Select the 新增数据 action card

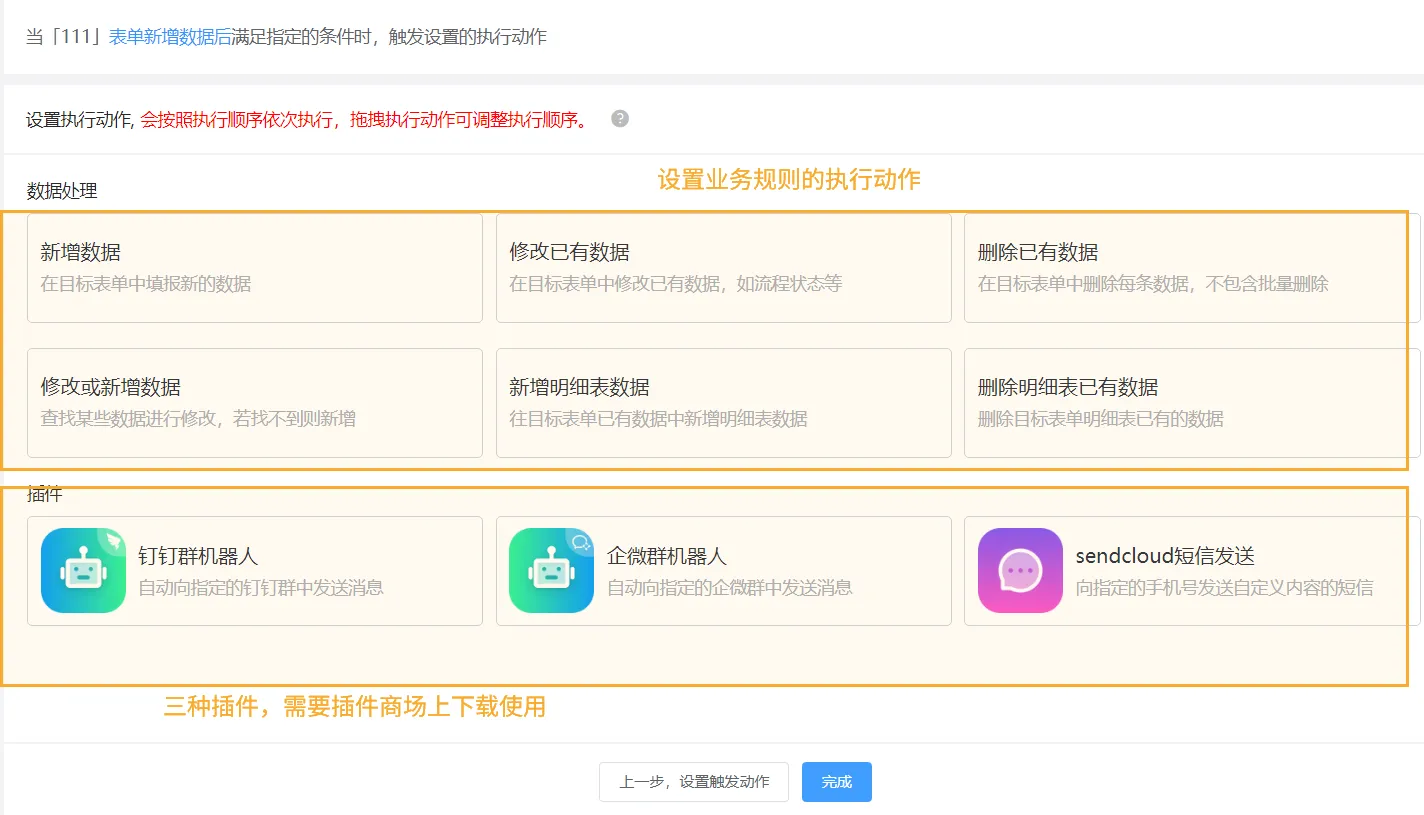(x=254, y=268)
